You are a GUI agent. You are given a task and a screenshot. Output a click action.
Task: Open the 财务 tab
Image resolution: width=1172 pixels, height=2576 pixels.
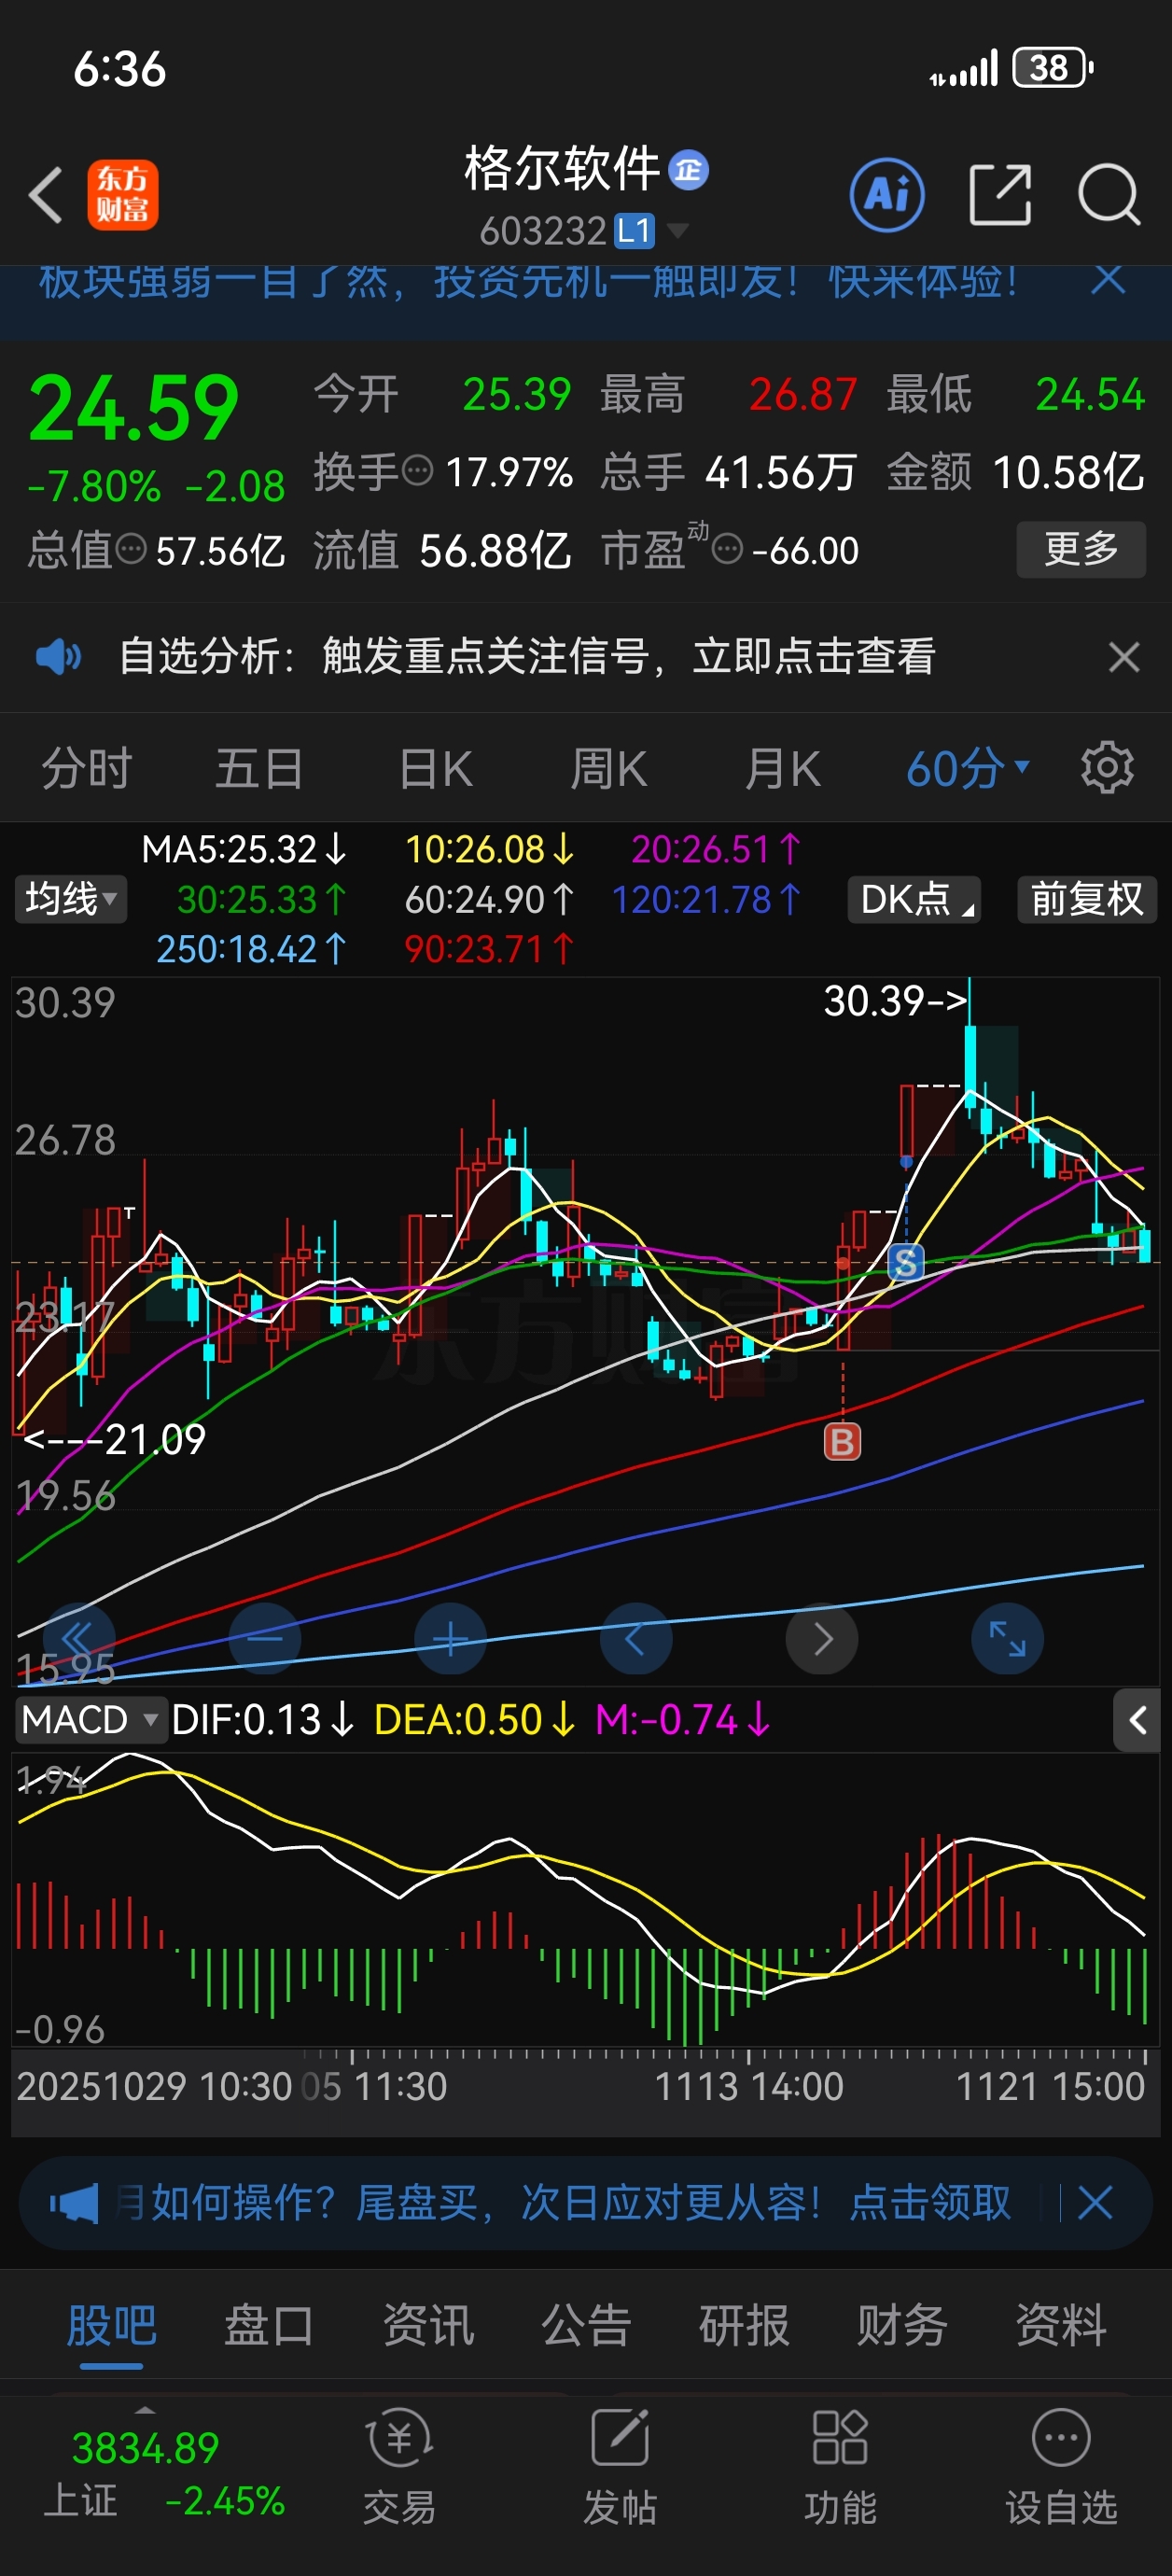902,2325
